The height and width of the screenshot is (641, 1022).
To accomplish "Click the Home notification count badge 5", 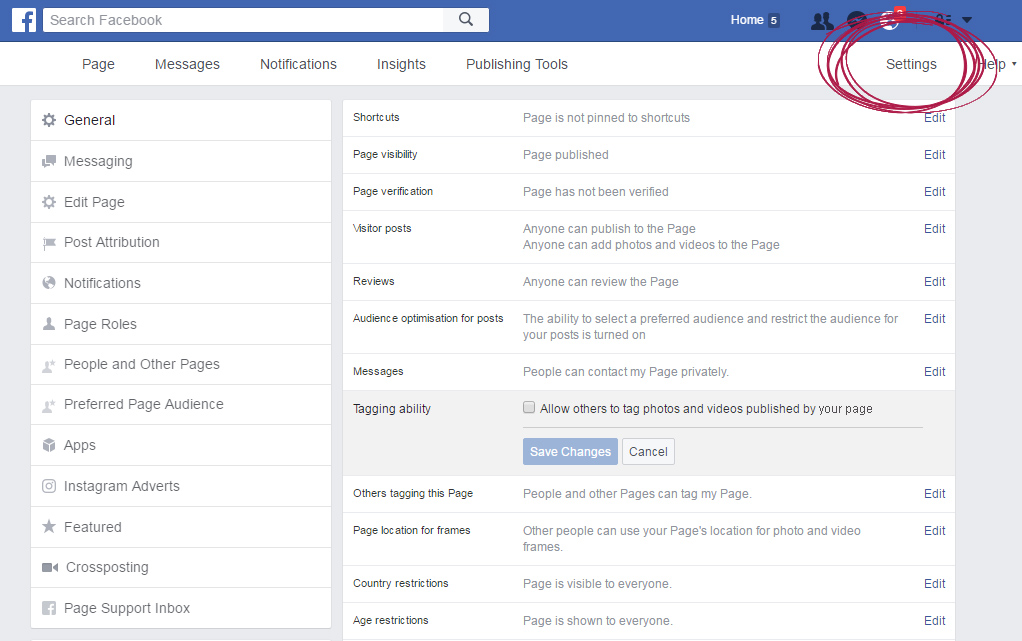I will coord(774,20).
